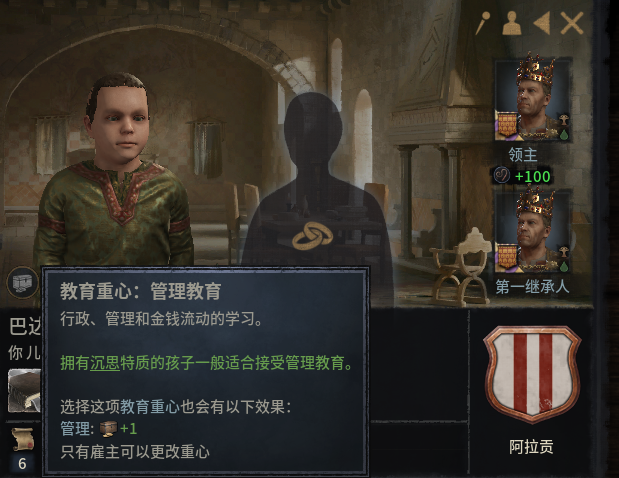This screenshot has height=478, width=619.
Task: Follow the underlined 沉思 trait link
Action: pos(105,363)
